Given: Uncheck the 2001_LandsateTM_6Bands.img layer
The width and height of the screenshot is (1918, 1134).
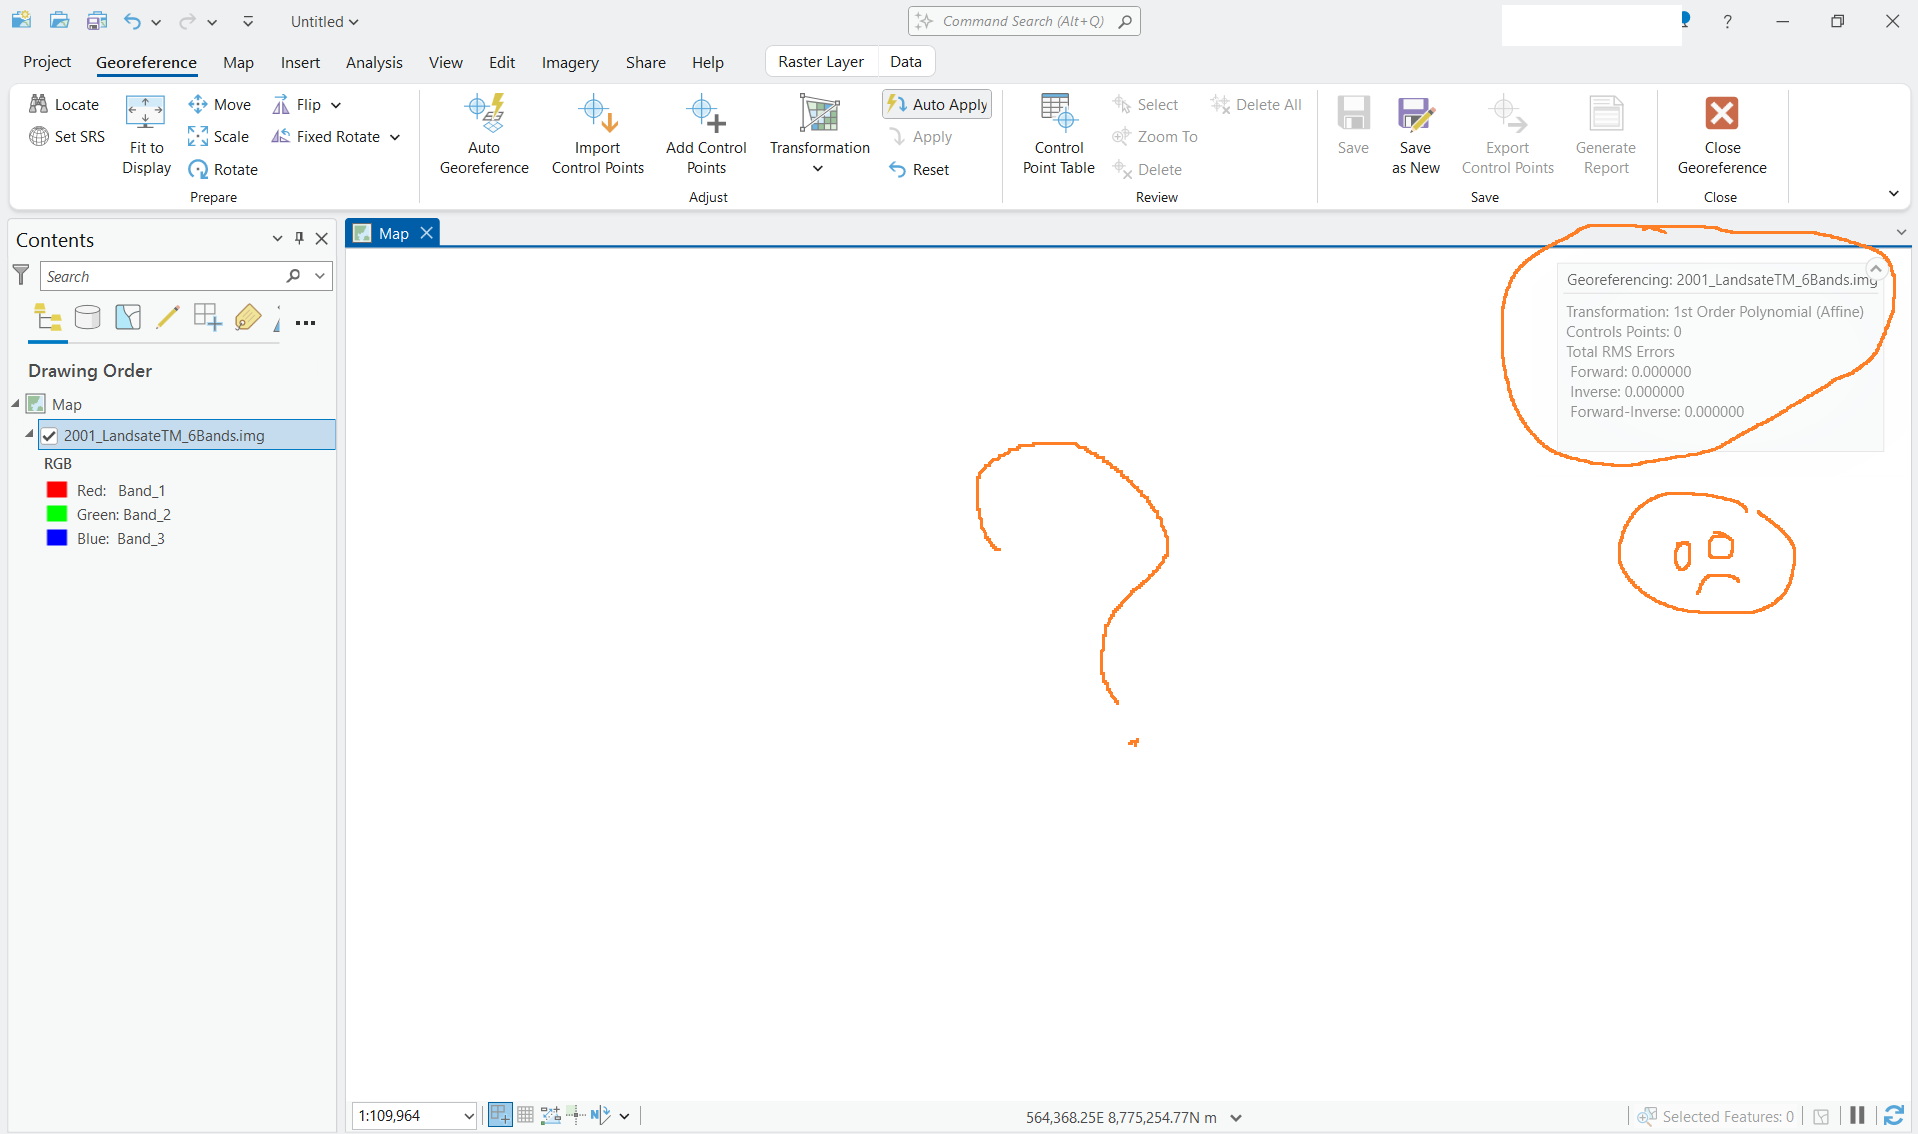Looking at the screenshot, I should click(48, 435).
